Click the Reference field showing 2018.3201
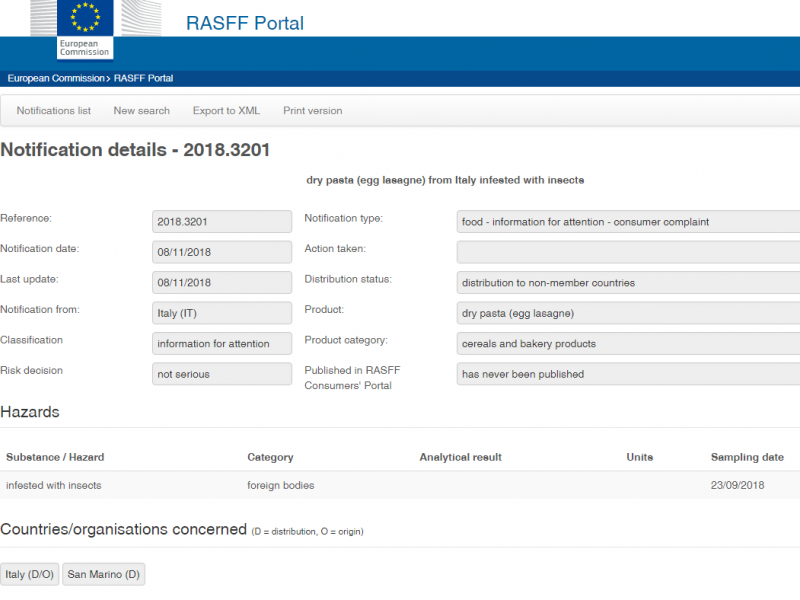 click(x=222, y=221)
